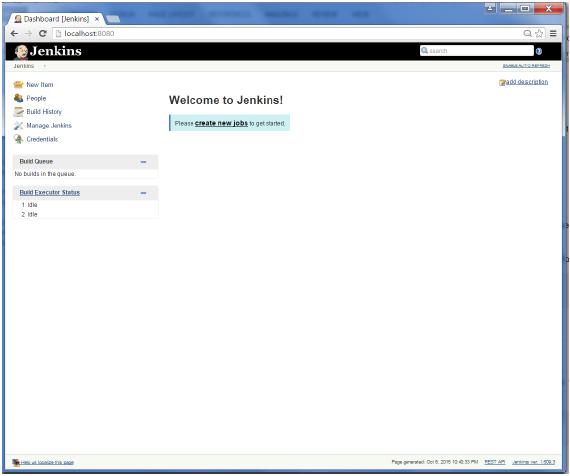570x476 pixels.
Task: Click executor 2 Idle row
Action: [85, 215]
